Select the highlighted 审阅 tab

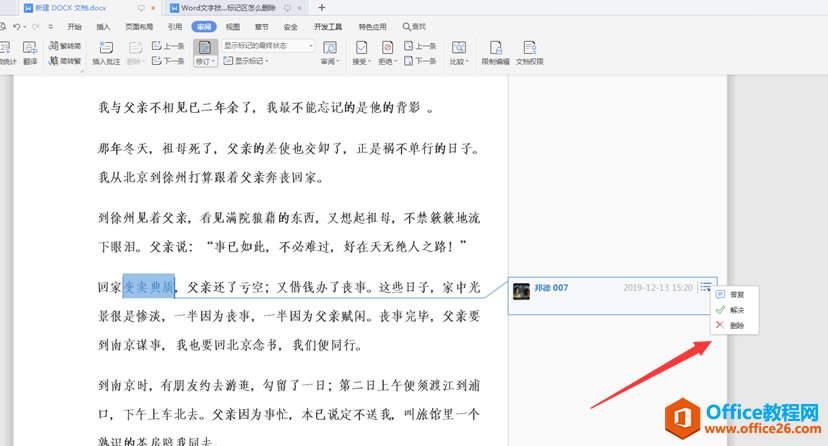click(204, 27)
